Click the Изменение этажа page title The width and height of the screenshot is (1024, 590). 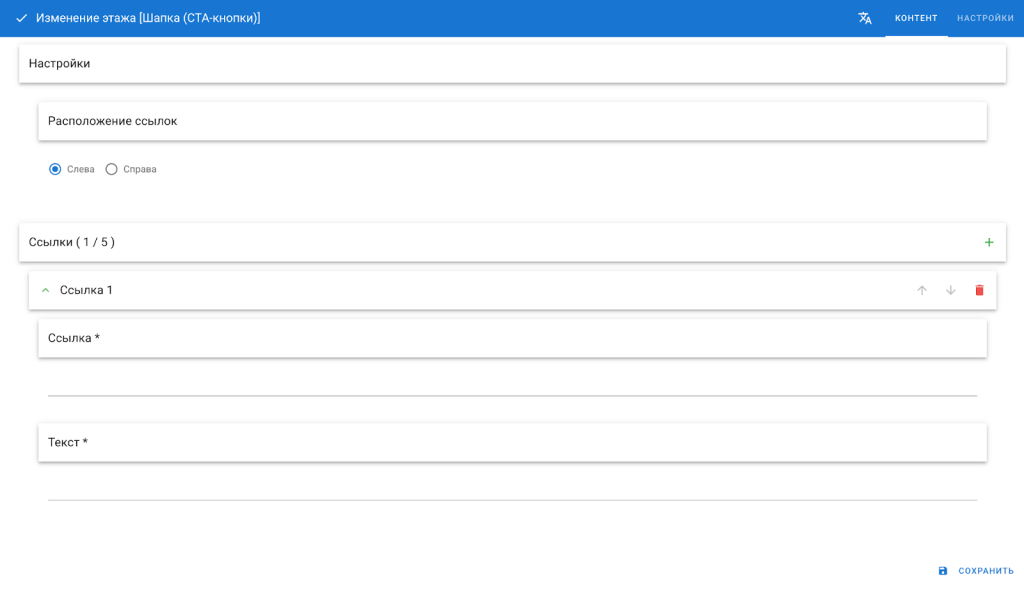(148, 18)
